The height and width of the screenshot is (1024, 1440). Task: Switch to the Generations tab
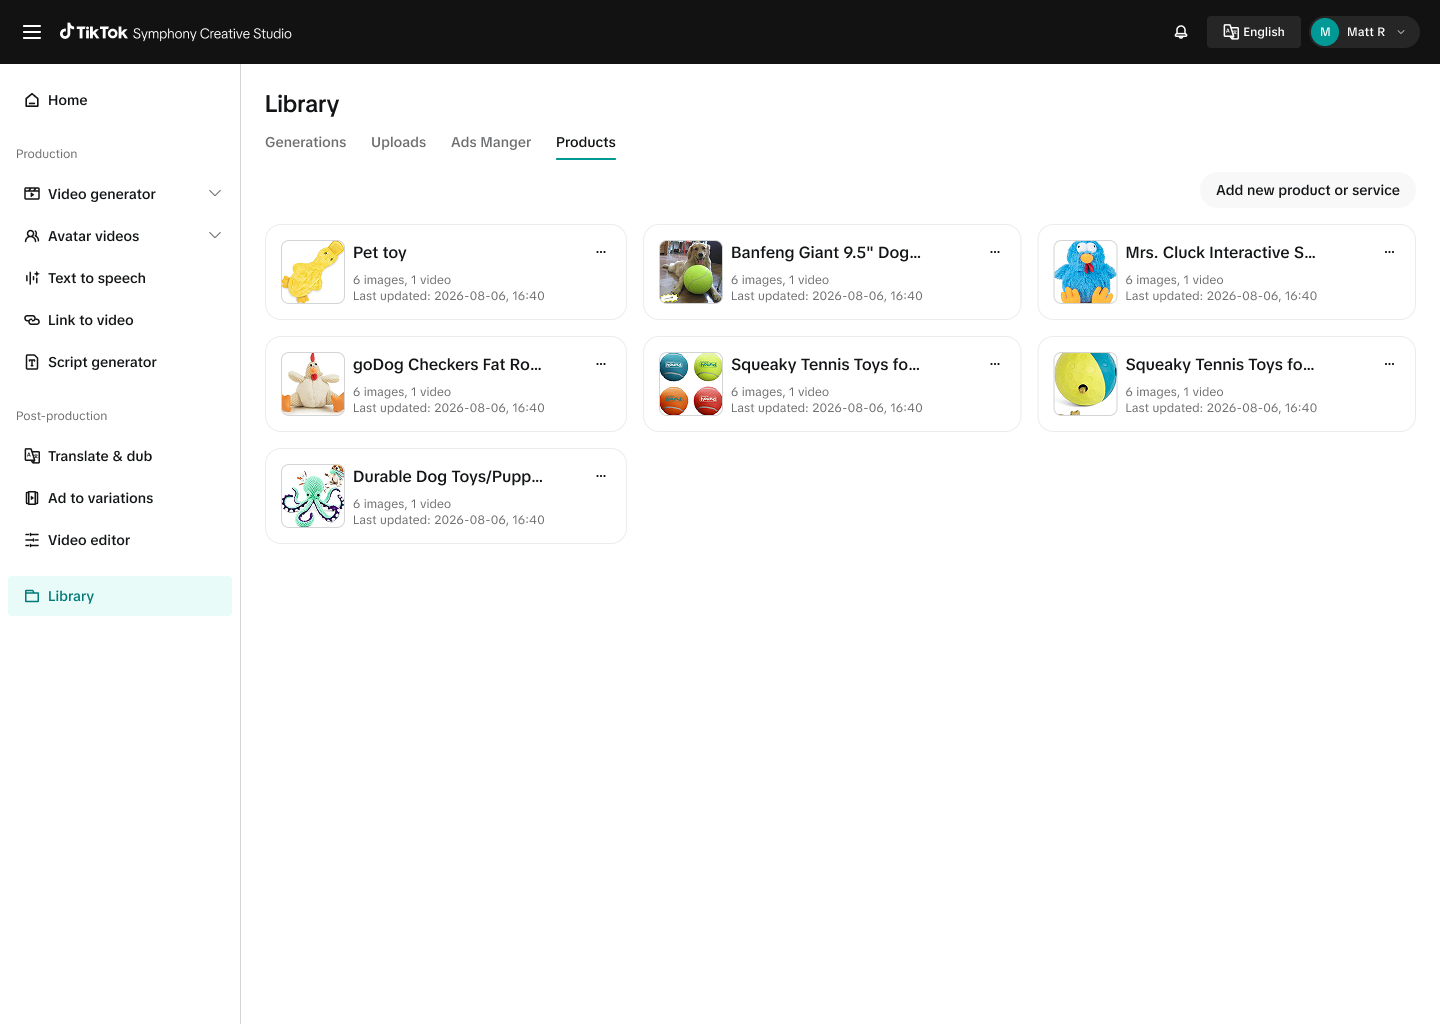306,142
